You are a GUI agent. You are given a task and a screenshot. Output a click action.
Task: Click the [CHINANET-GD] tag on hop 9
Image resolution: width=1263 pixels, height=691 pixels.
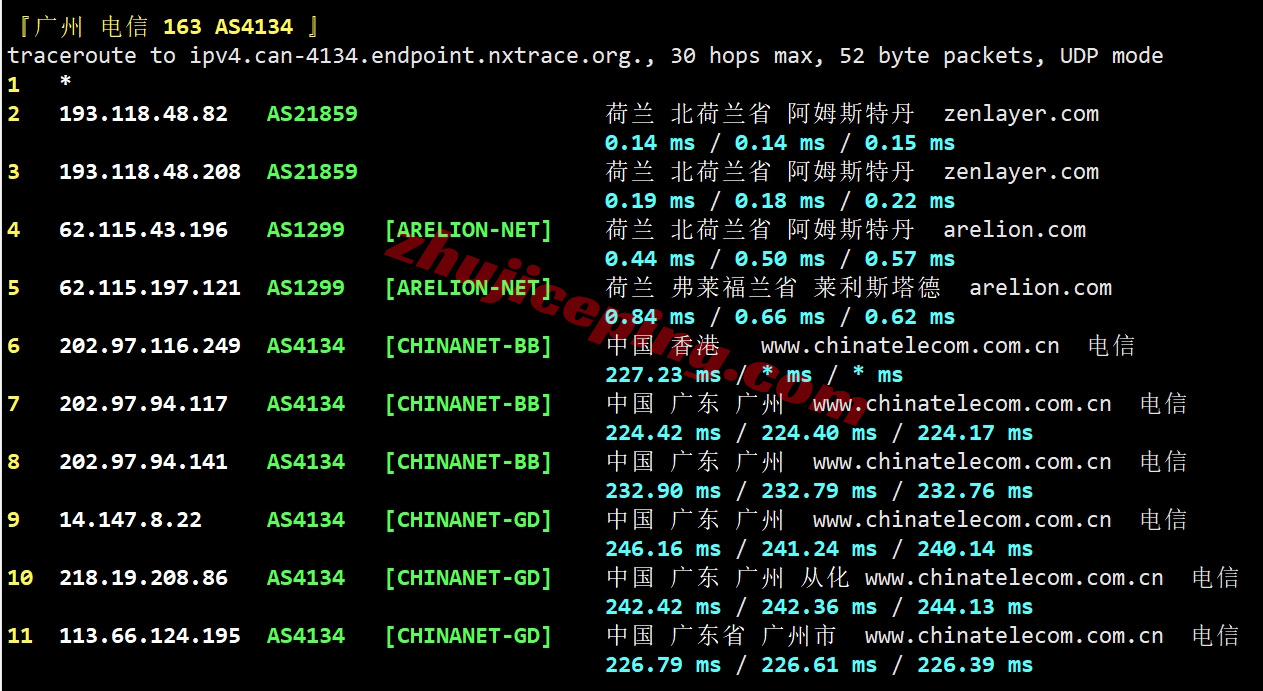tap(468, 520)
